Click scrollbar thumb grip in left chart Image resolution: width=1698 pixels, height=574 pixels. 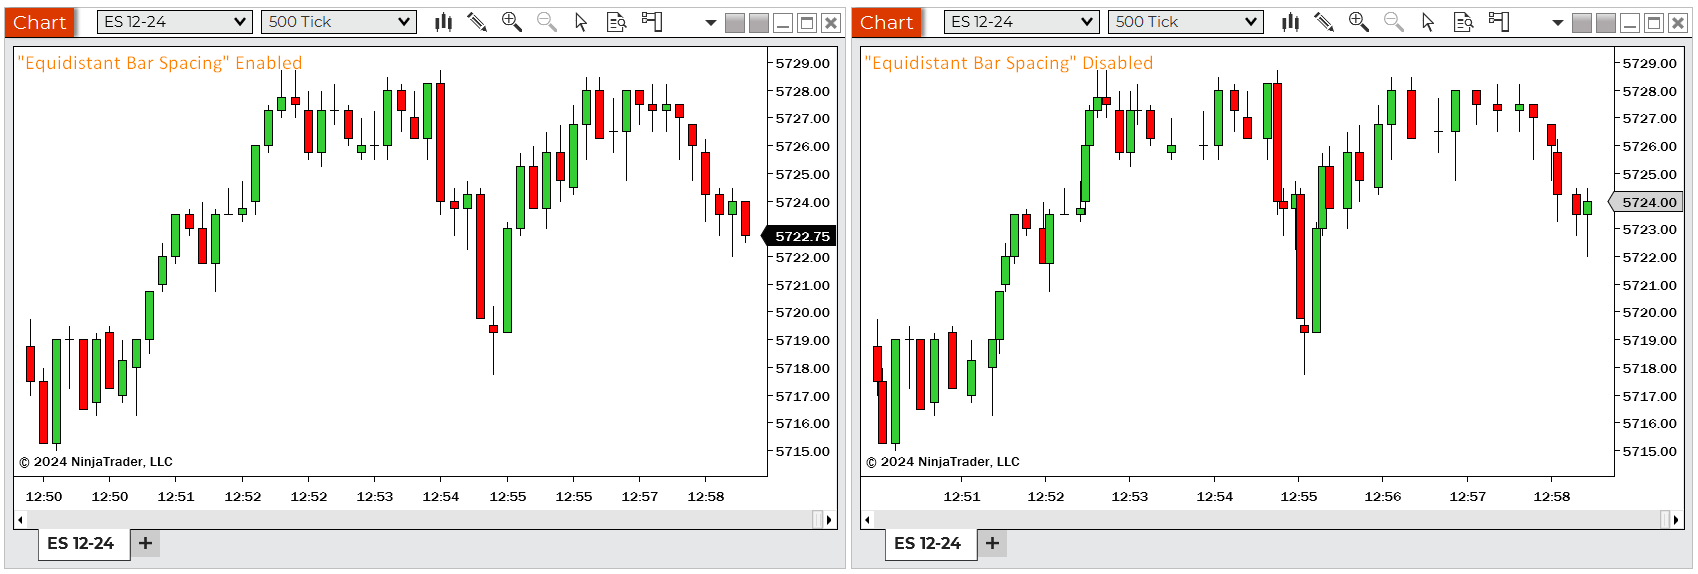817,520
